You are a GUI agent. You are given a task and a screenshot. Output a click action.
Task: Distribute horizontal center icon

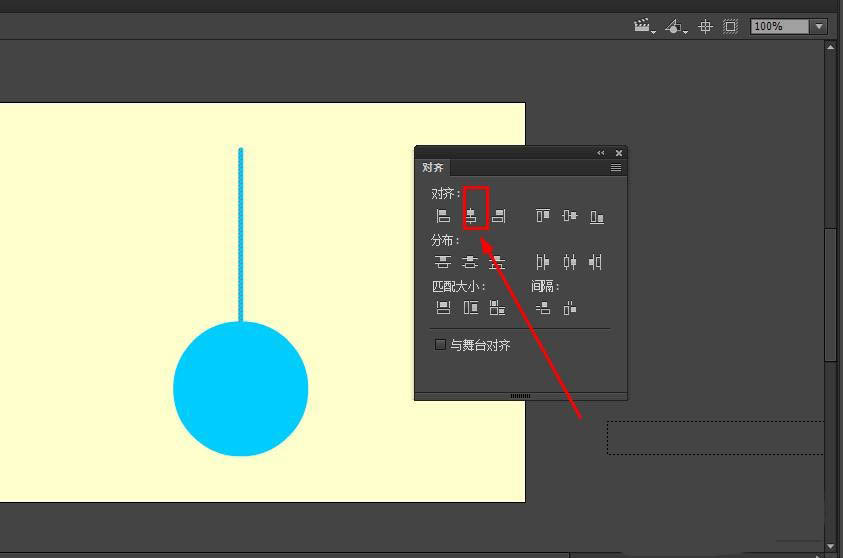[x=570, y=262]
